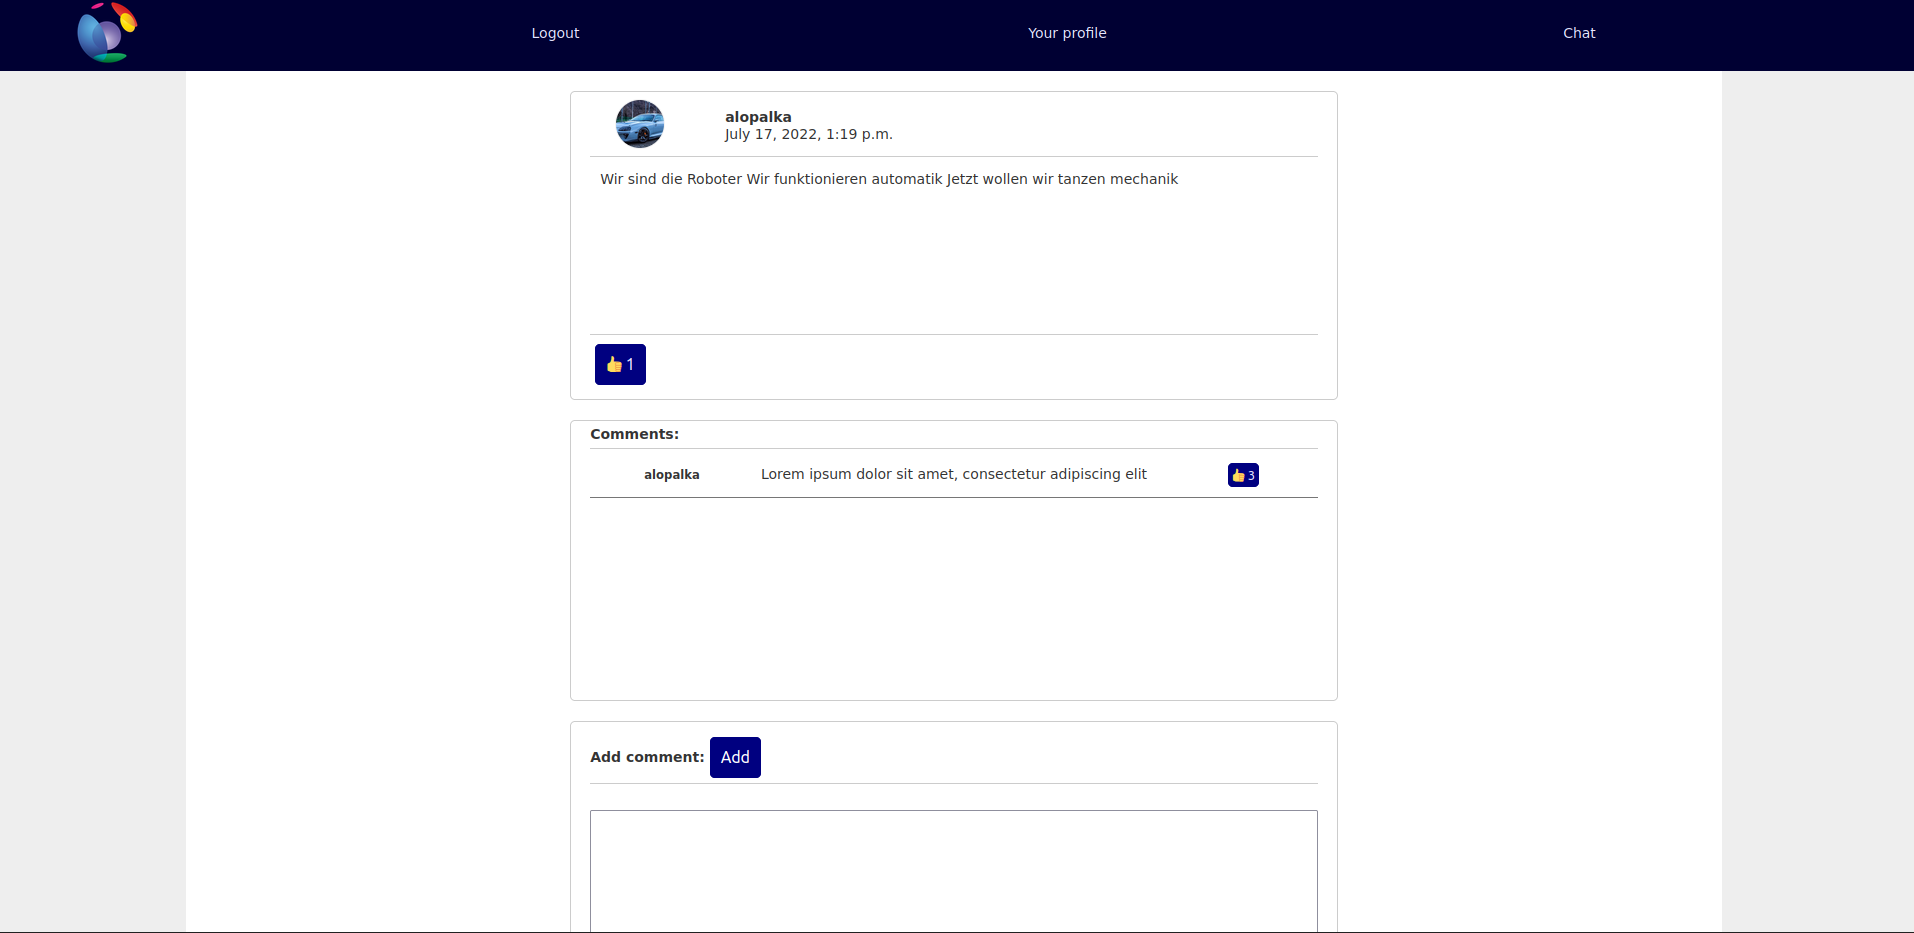
Task: Click alopalka's car profile picture
Action: click(x=640, y=124)
